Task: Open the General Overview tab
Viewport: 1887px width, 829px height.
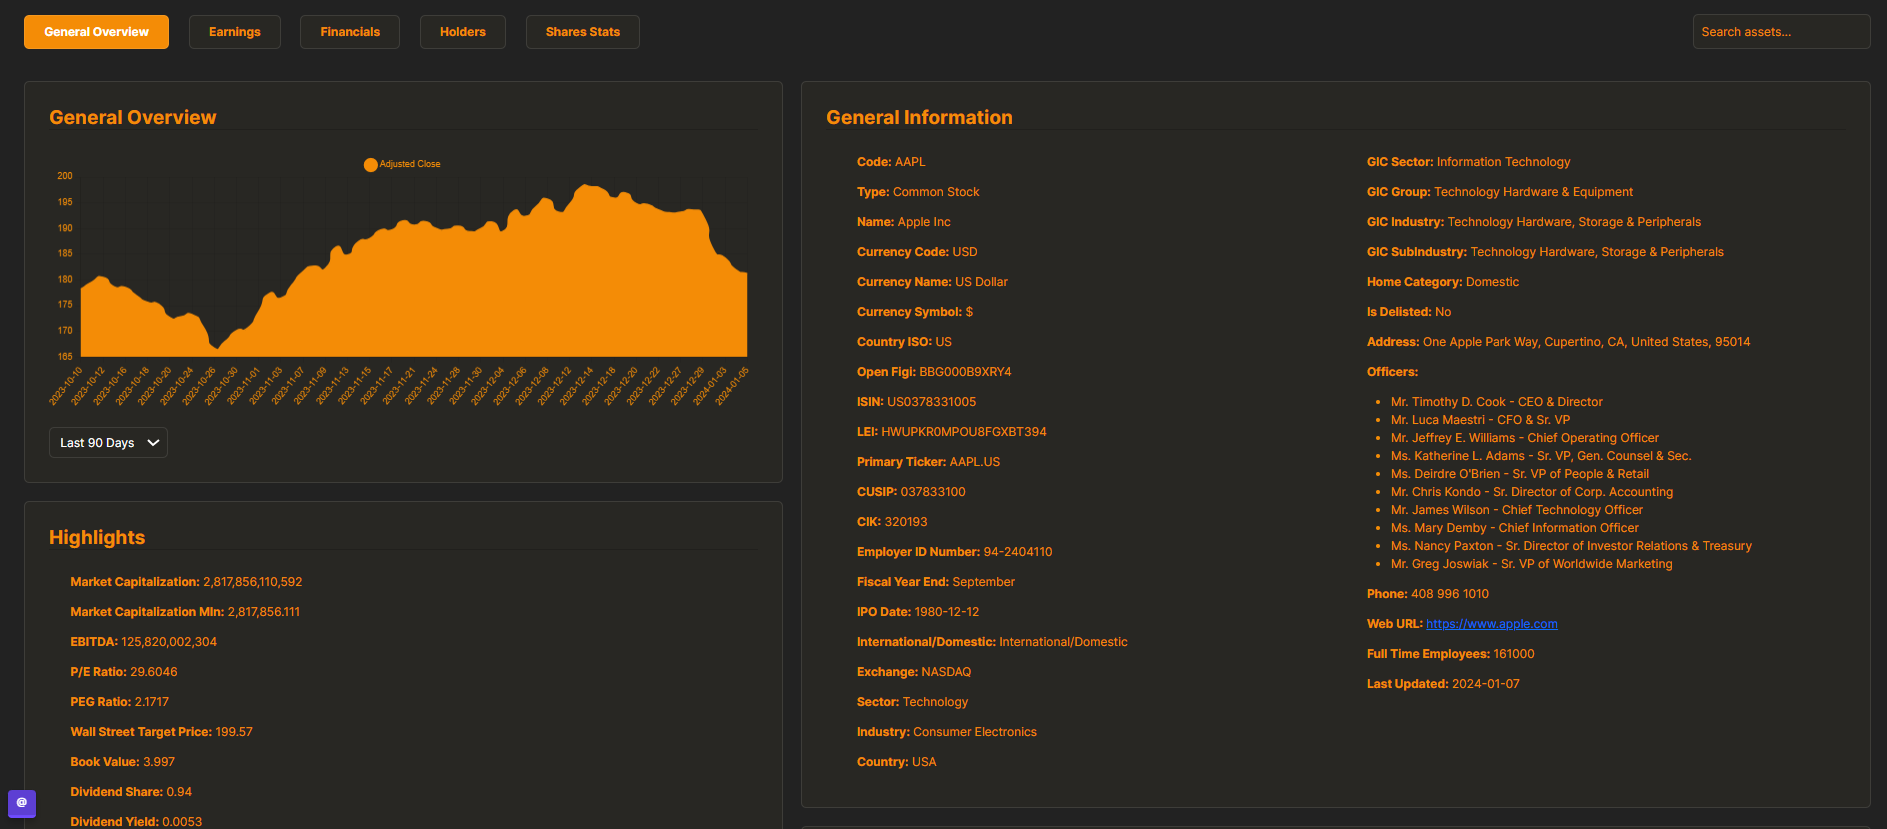Action: (96, 32)
